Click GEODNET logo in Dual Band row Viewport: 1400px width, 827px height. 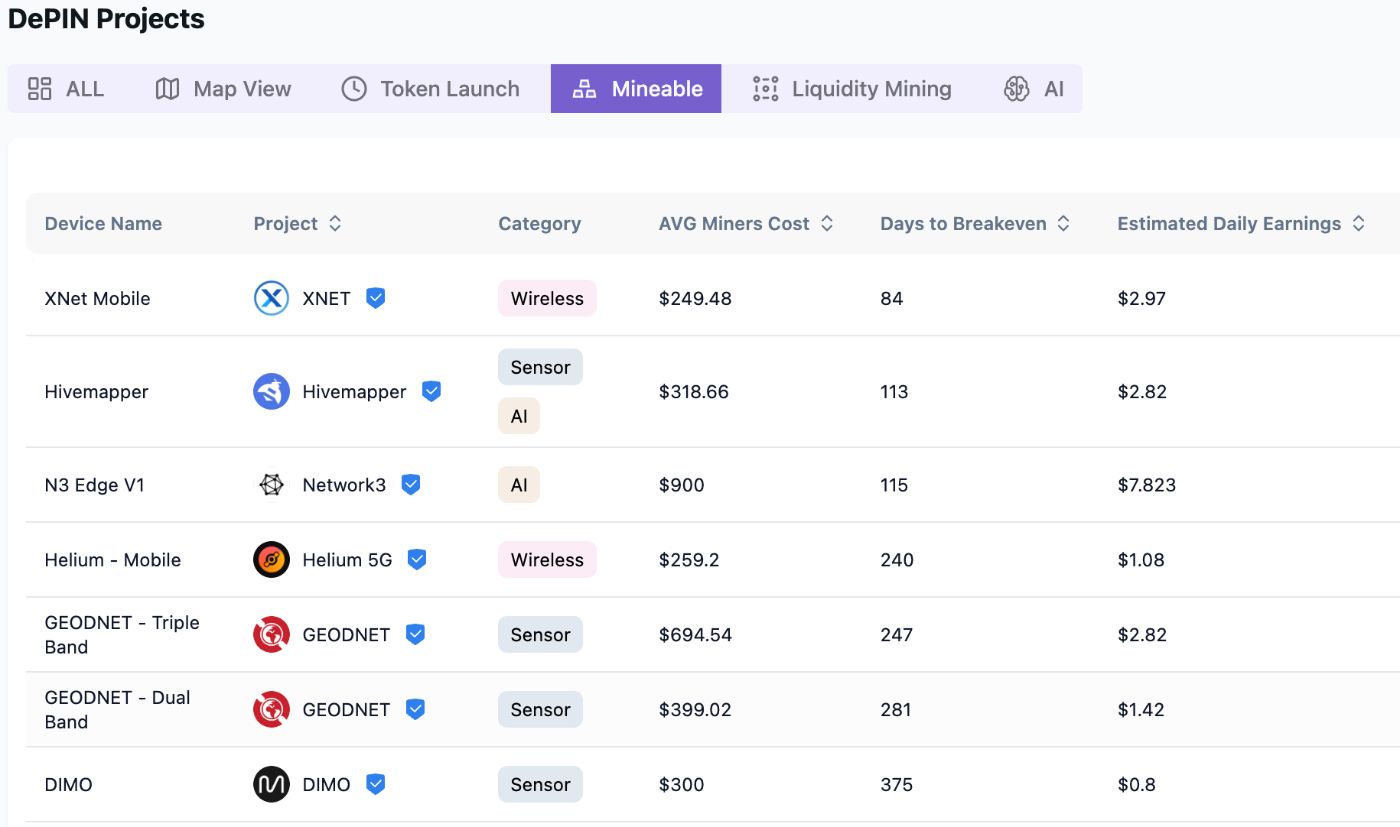(x=271, y=709)
